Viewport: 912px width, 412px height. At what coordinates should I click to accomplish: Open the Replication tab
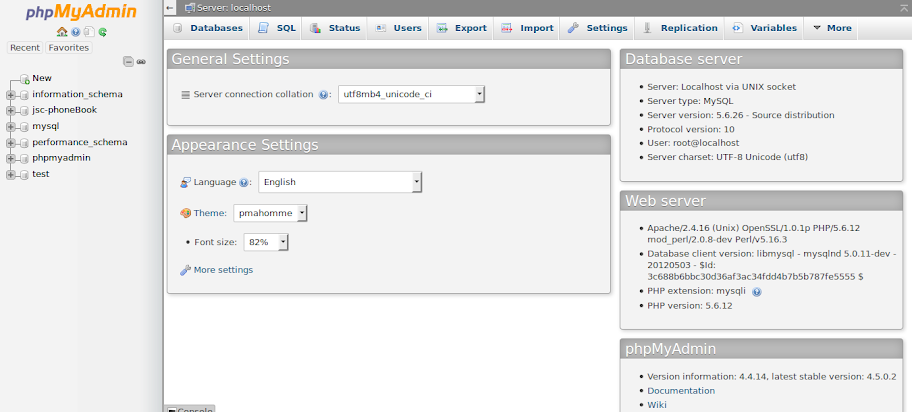(x=679, y=28)
